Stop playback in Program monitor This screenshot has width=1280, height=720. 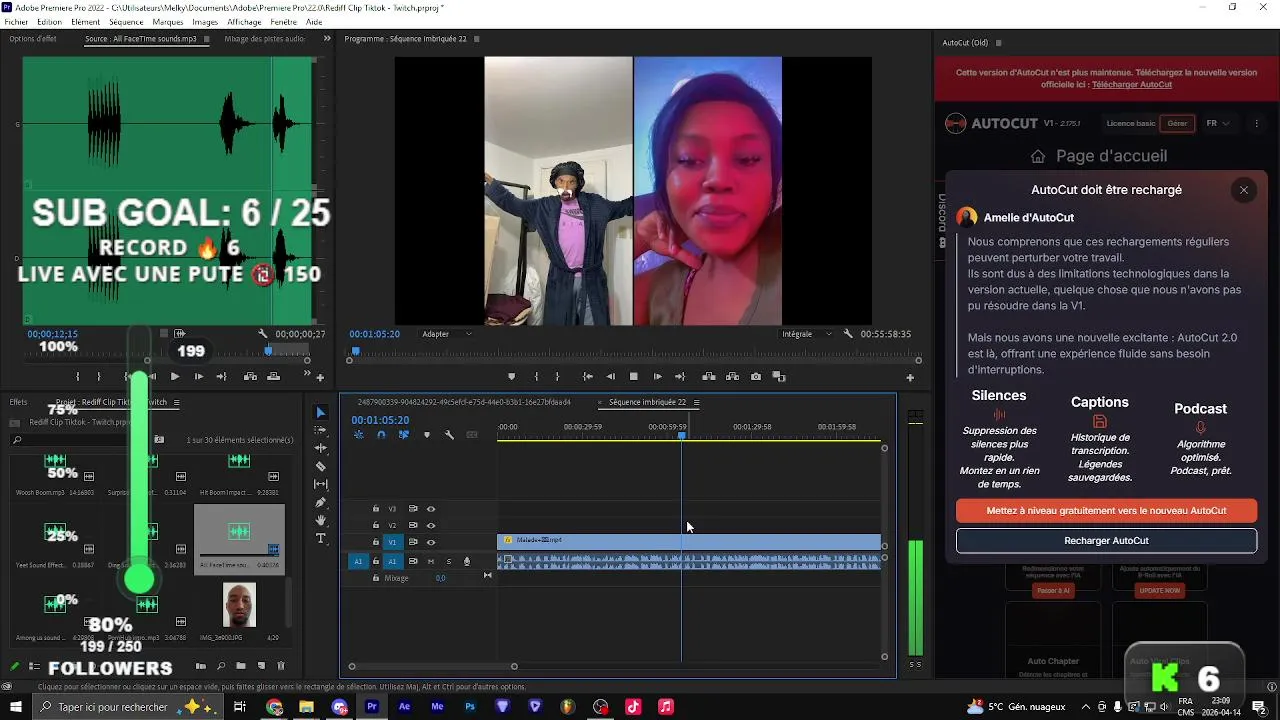pos(633,377)
